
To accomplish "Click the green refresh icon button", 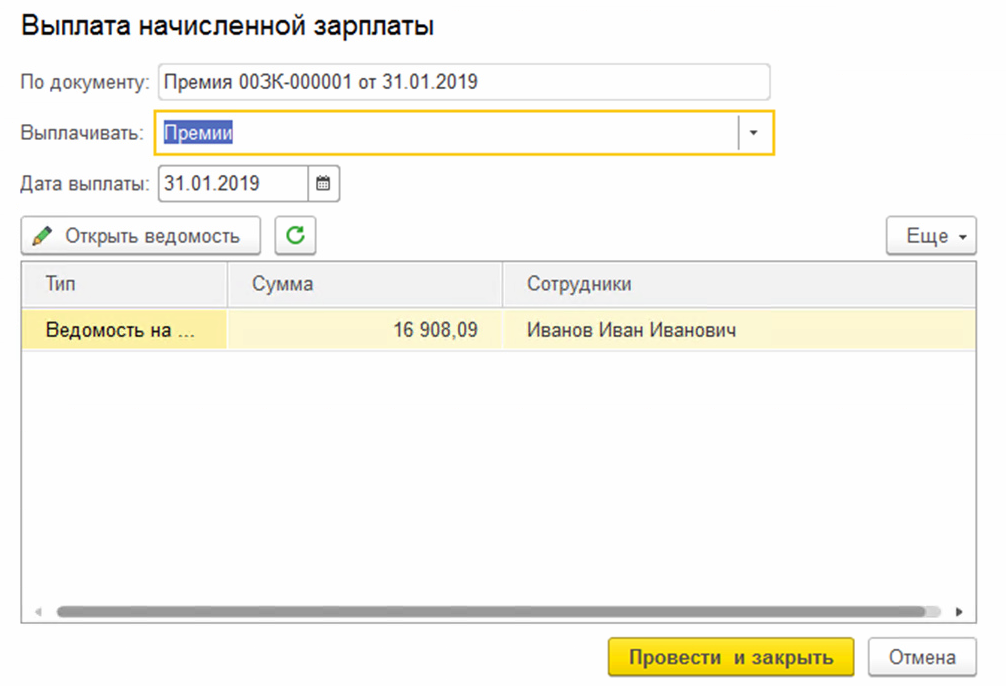I will tap(295, 236).
